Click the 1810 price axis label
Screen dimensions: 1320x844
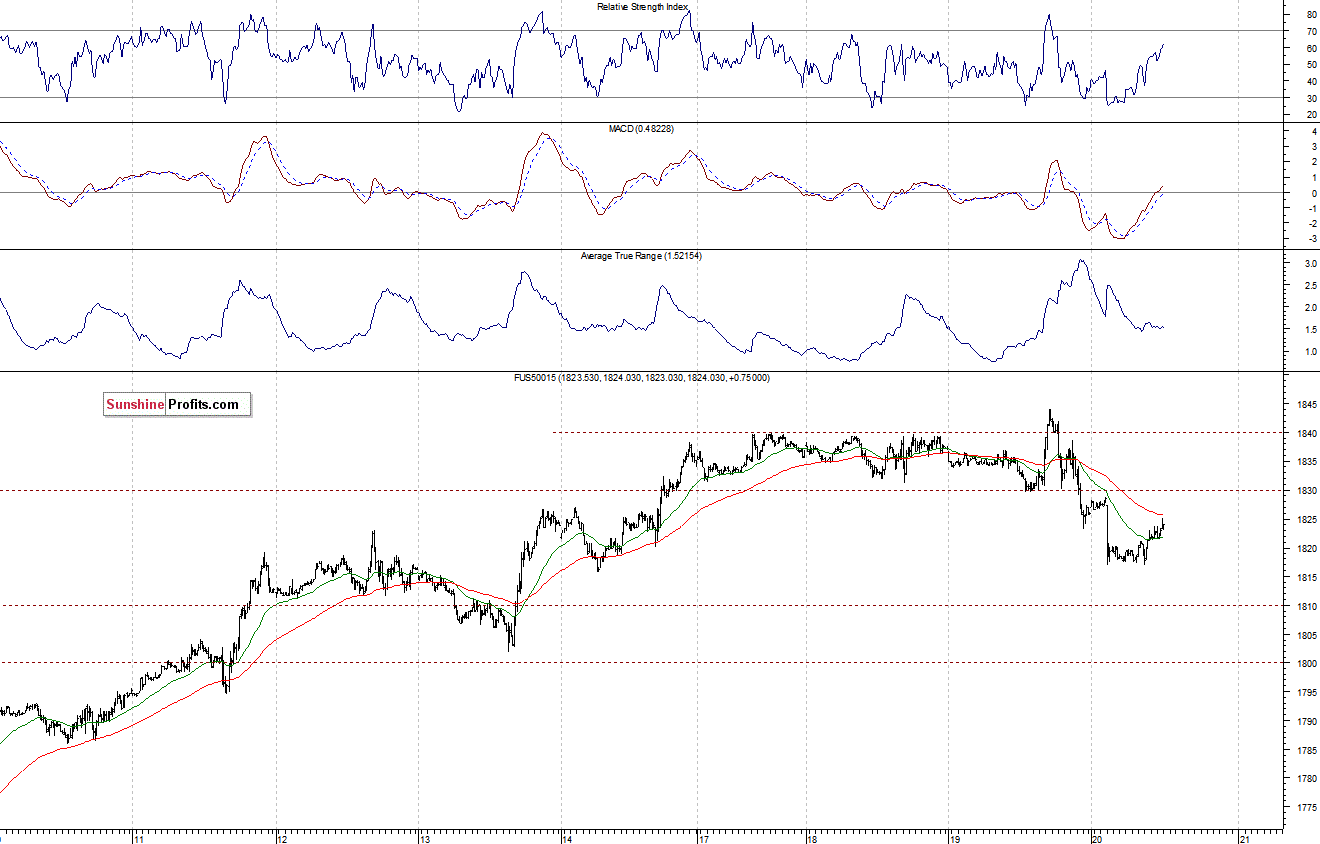coord(1306,606)
